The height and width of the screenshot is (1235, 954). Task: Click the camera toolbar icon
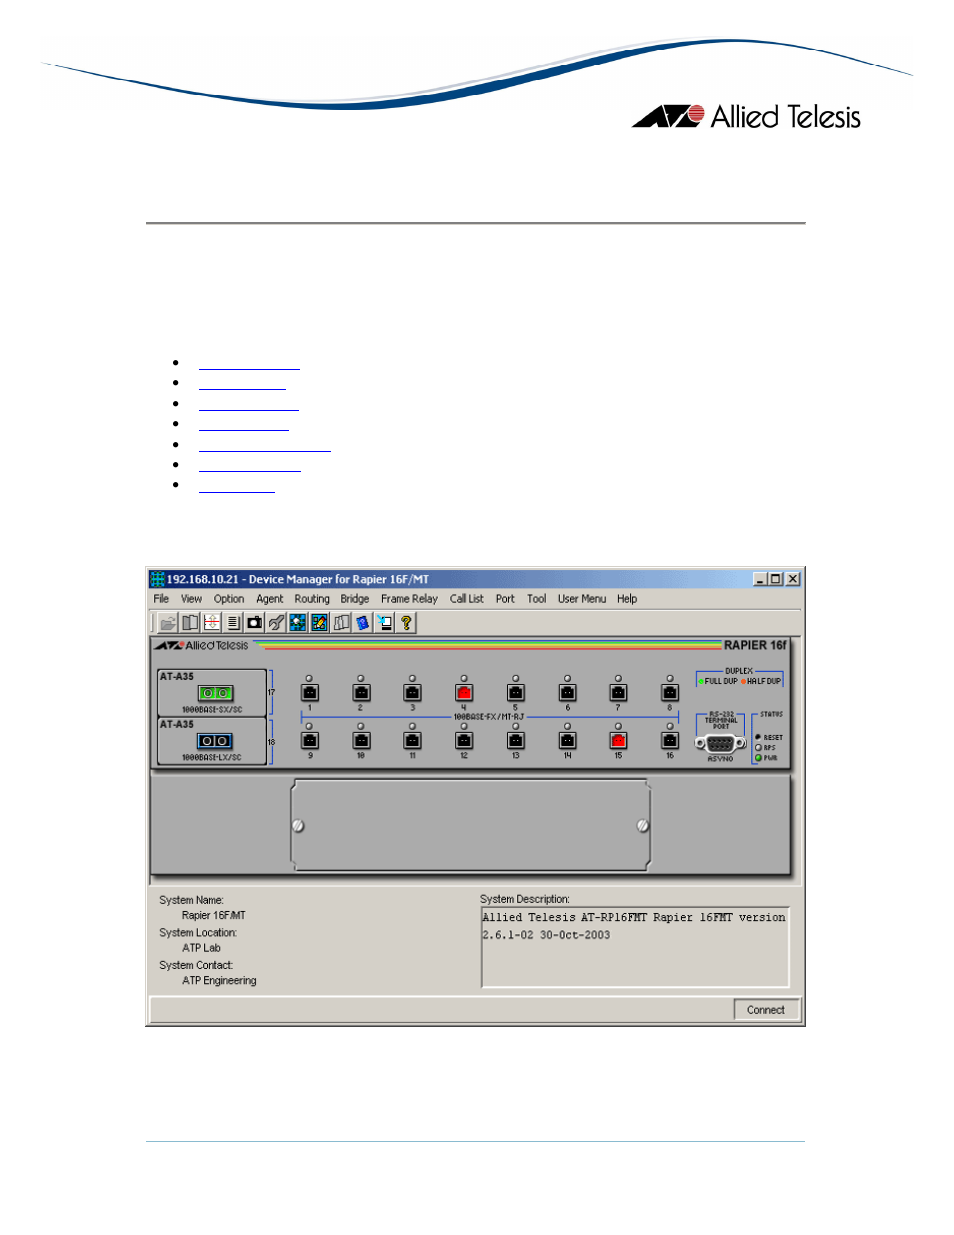coord(255,623)
